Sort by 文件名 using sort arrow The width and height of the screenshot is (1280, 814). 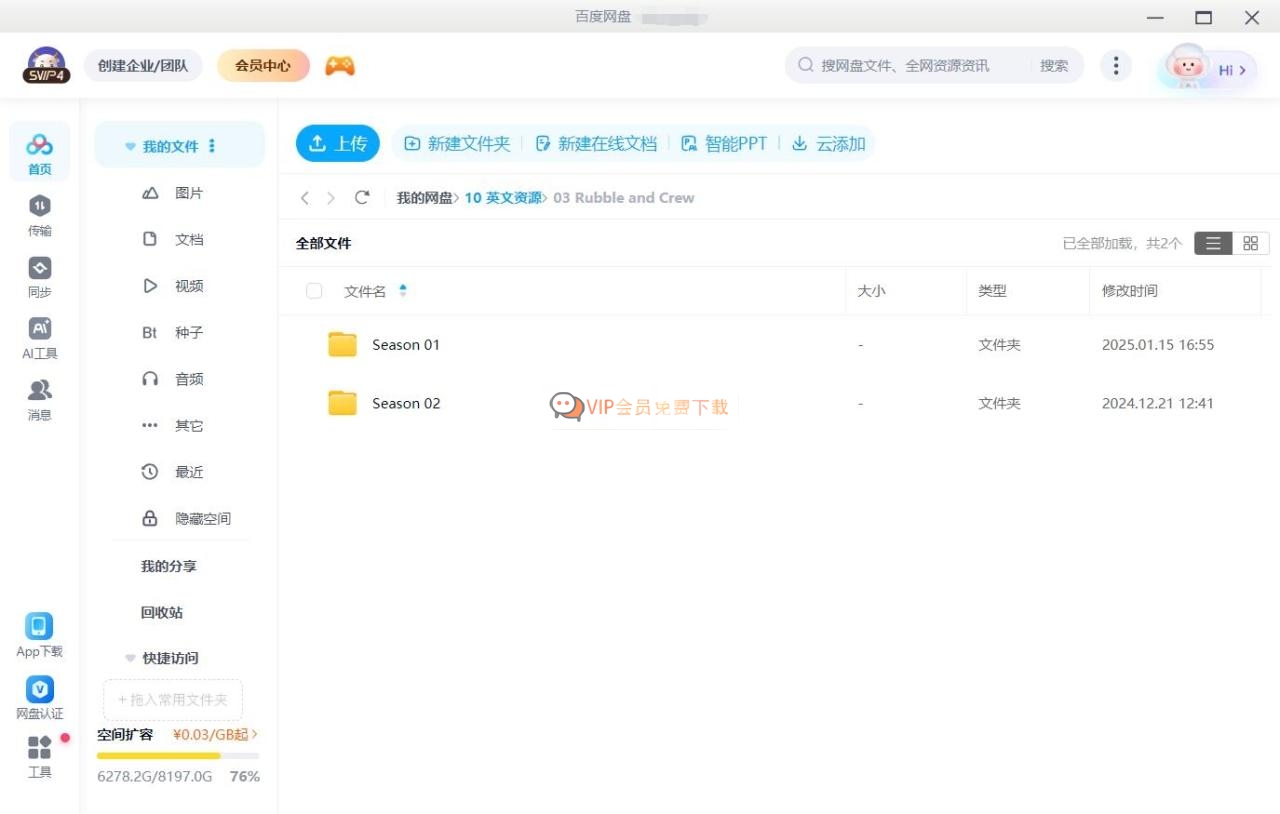point(403,291)
